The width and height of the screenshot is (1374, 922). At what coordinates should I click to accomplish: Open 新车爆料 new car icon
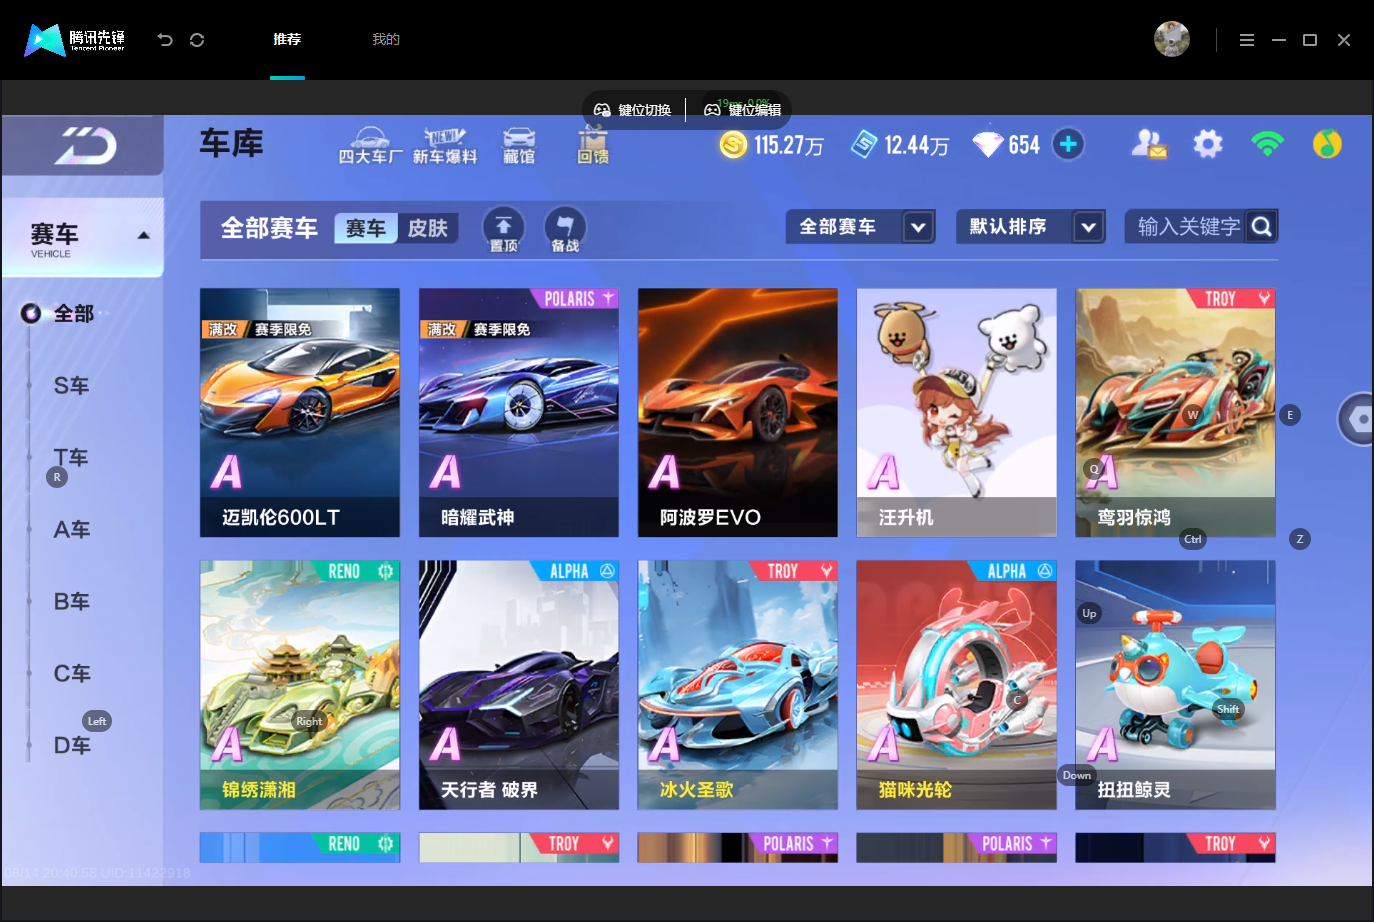(x=445, y=146)
